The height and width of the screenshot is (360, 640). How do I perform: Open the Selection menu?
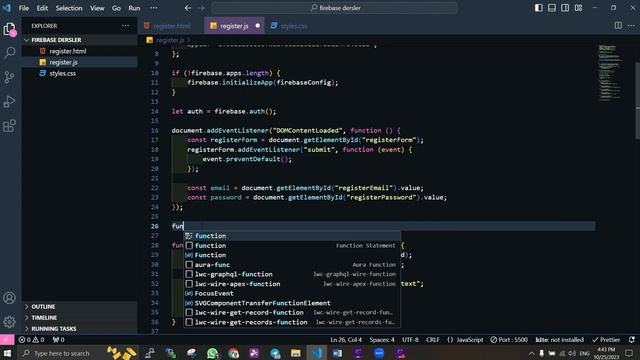click(69, 8)
